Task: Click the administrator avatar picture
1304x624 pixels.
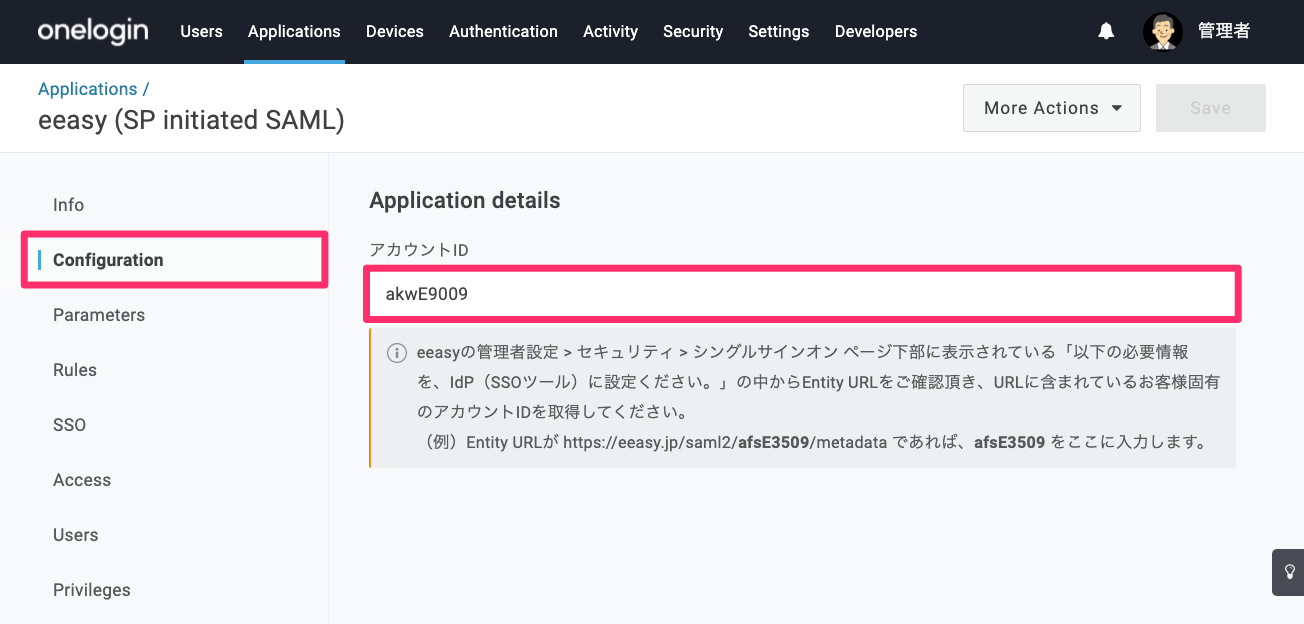Action: [x=1163, y=32]
